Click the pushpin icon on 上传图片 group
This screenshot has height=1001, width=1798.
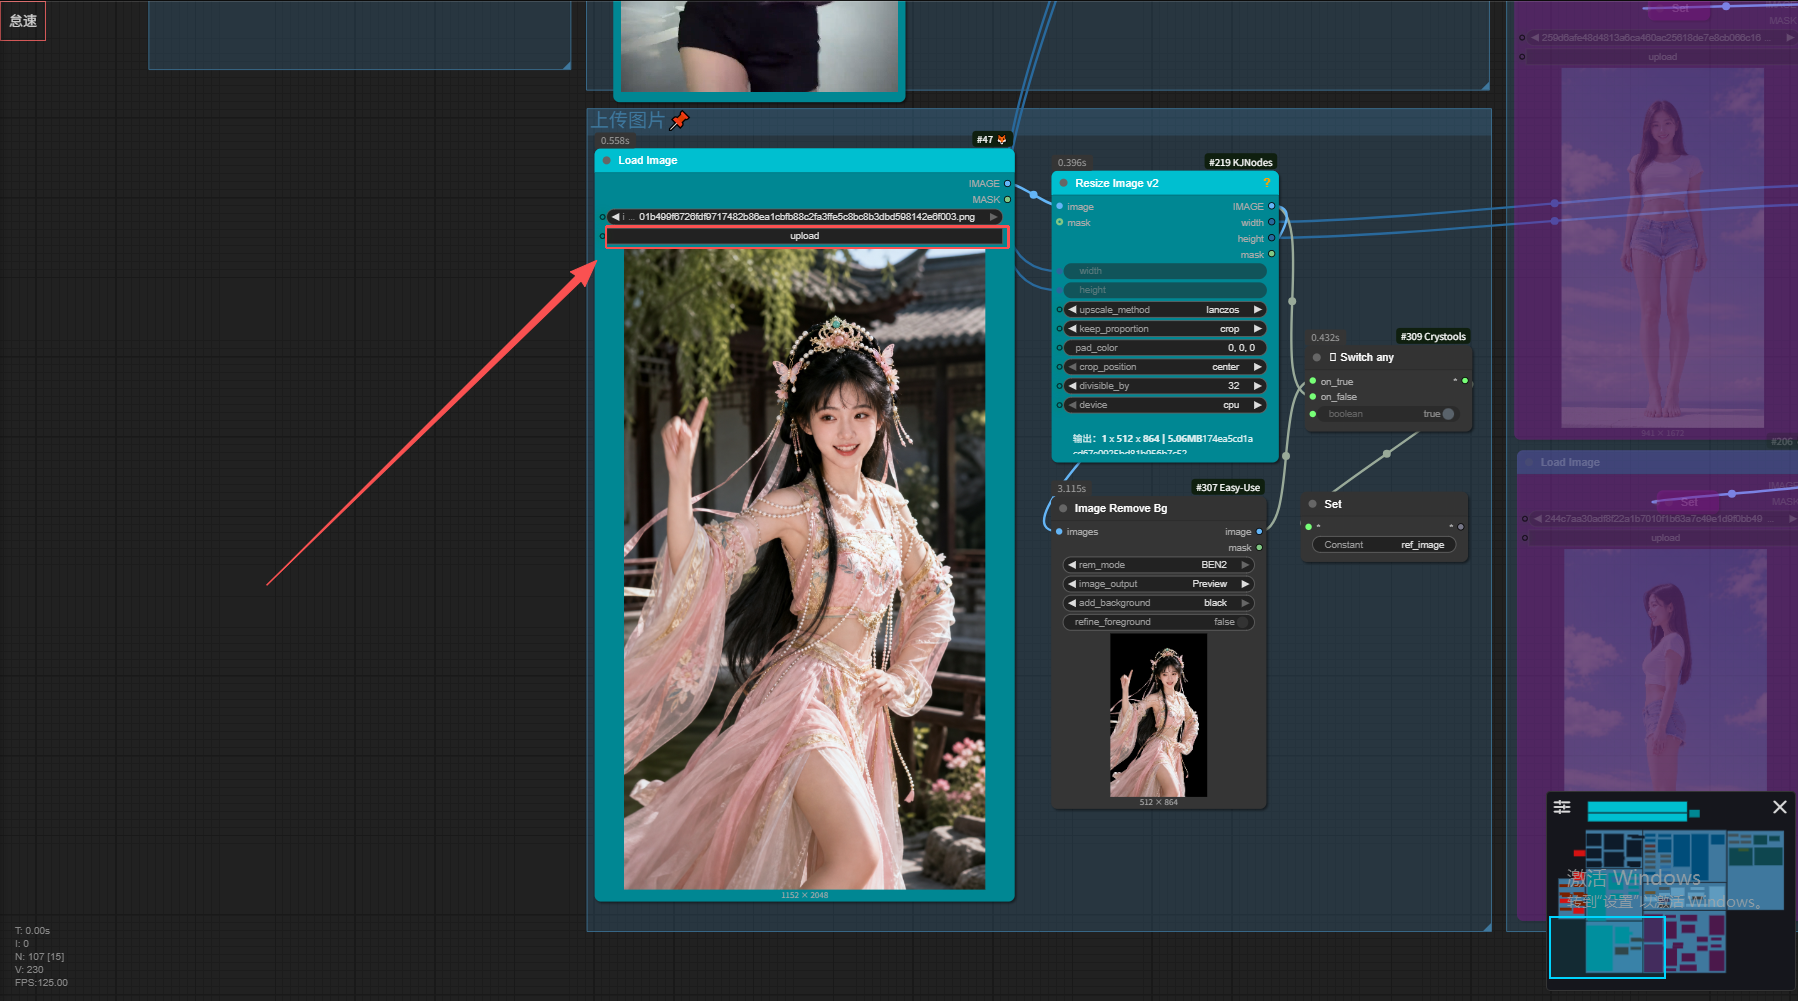pos(679,120)
